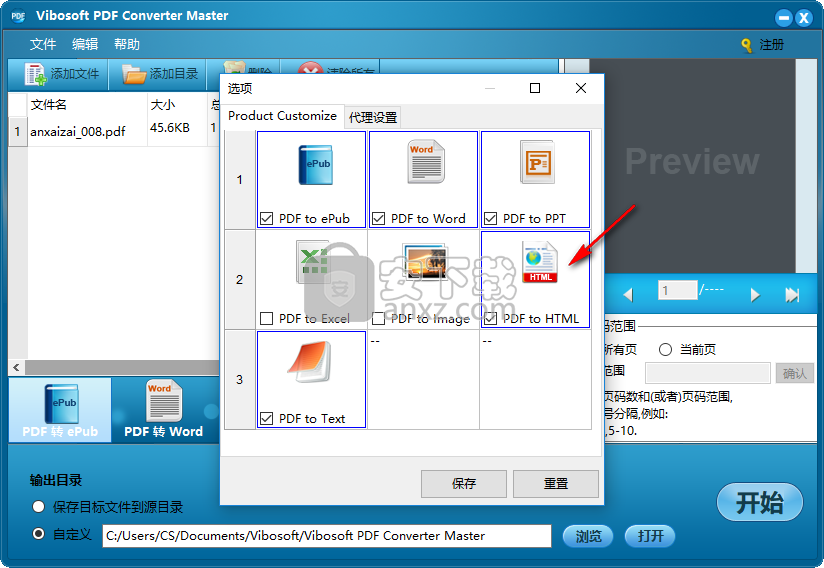
Task: Jump to last page in preview
Action: click(x=792, y=295)
